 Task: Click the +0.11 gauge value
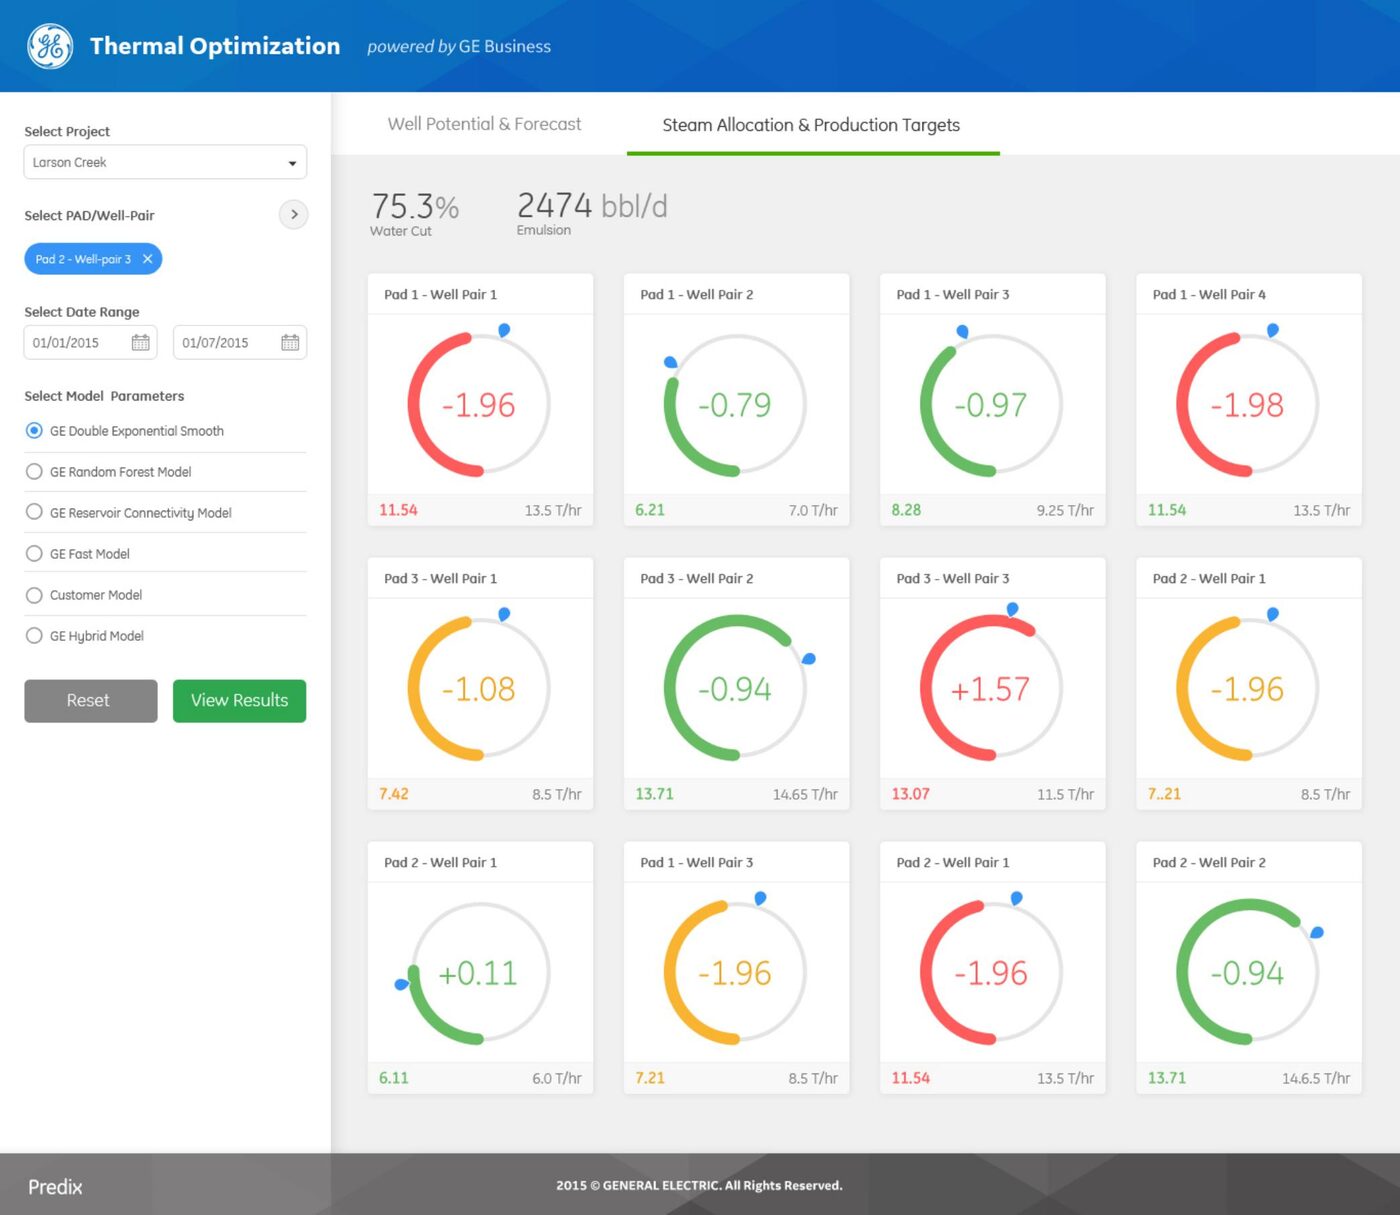coord(479,973)
